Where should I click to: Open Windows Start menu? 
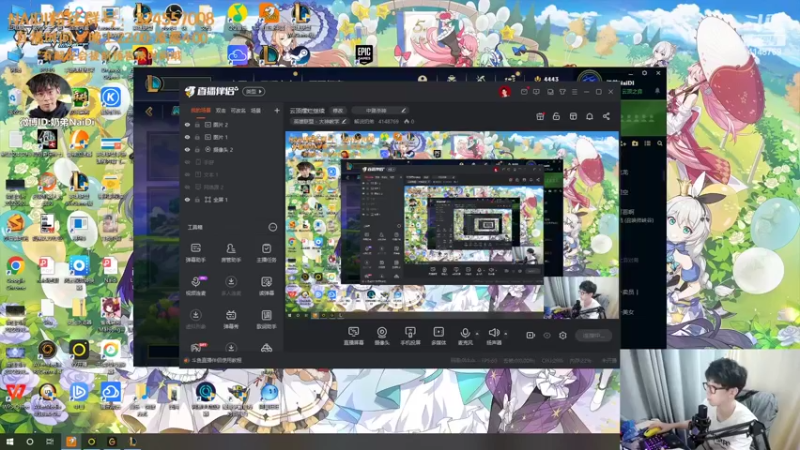pos(9,442)
